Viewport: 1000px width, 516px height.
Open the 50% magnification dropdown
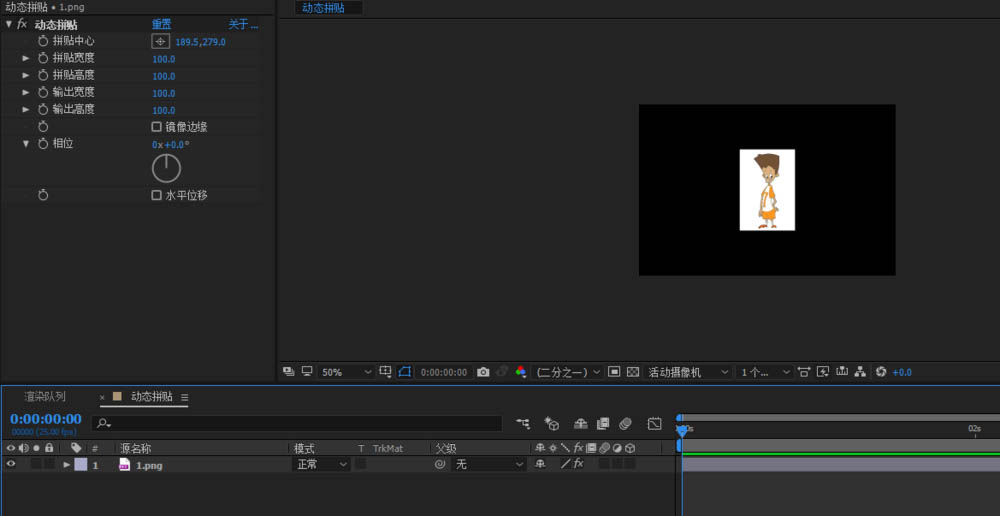pos(345,372)
